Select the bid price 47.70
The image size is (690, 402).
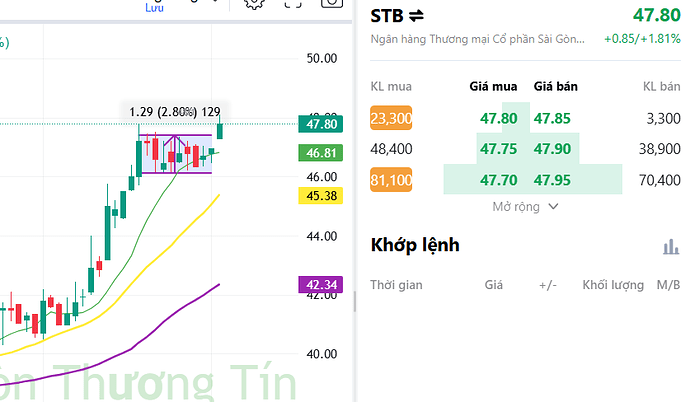tap(499, 180)
